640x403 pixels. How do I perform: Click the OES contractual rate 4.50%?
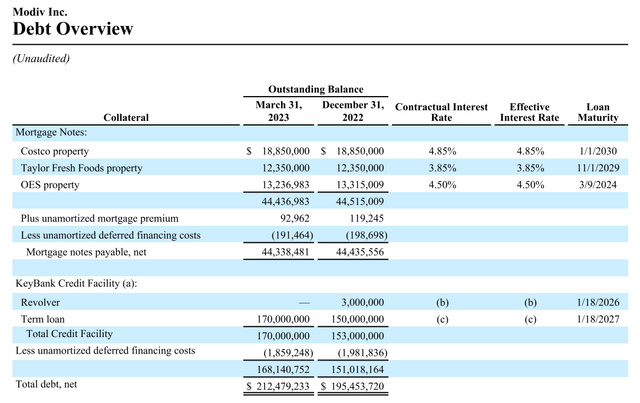[442, 185]
